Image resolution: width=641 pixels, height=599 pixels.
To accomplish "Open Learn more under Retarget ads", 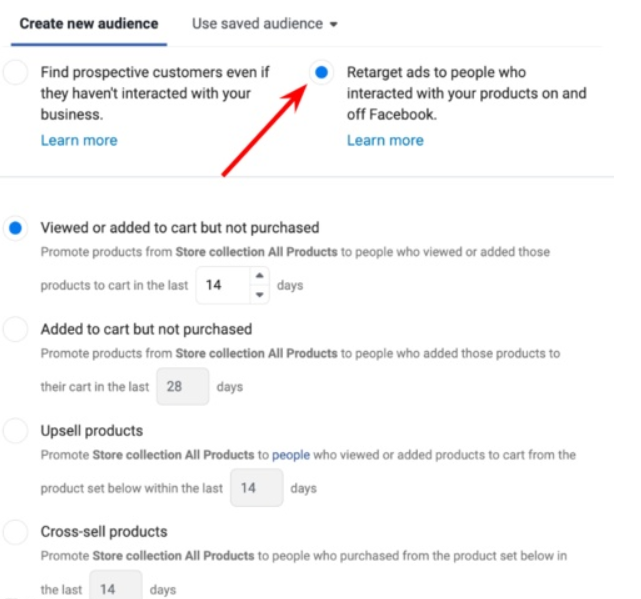I will (385, 140).
